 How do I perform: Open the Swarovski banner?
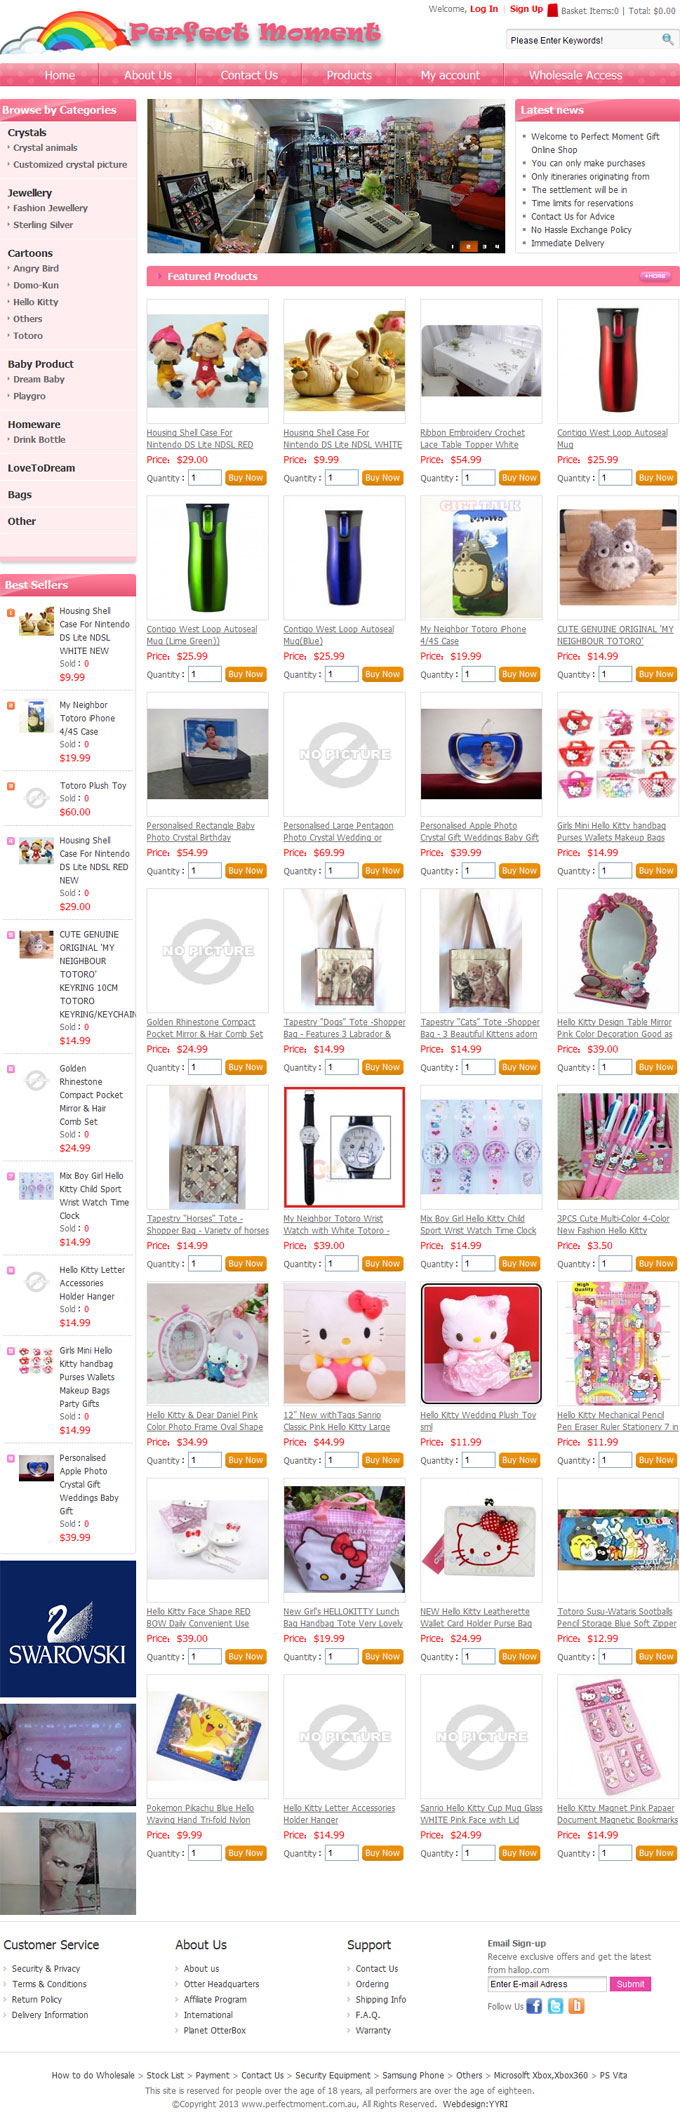68,1629
